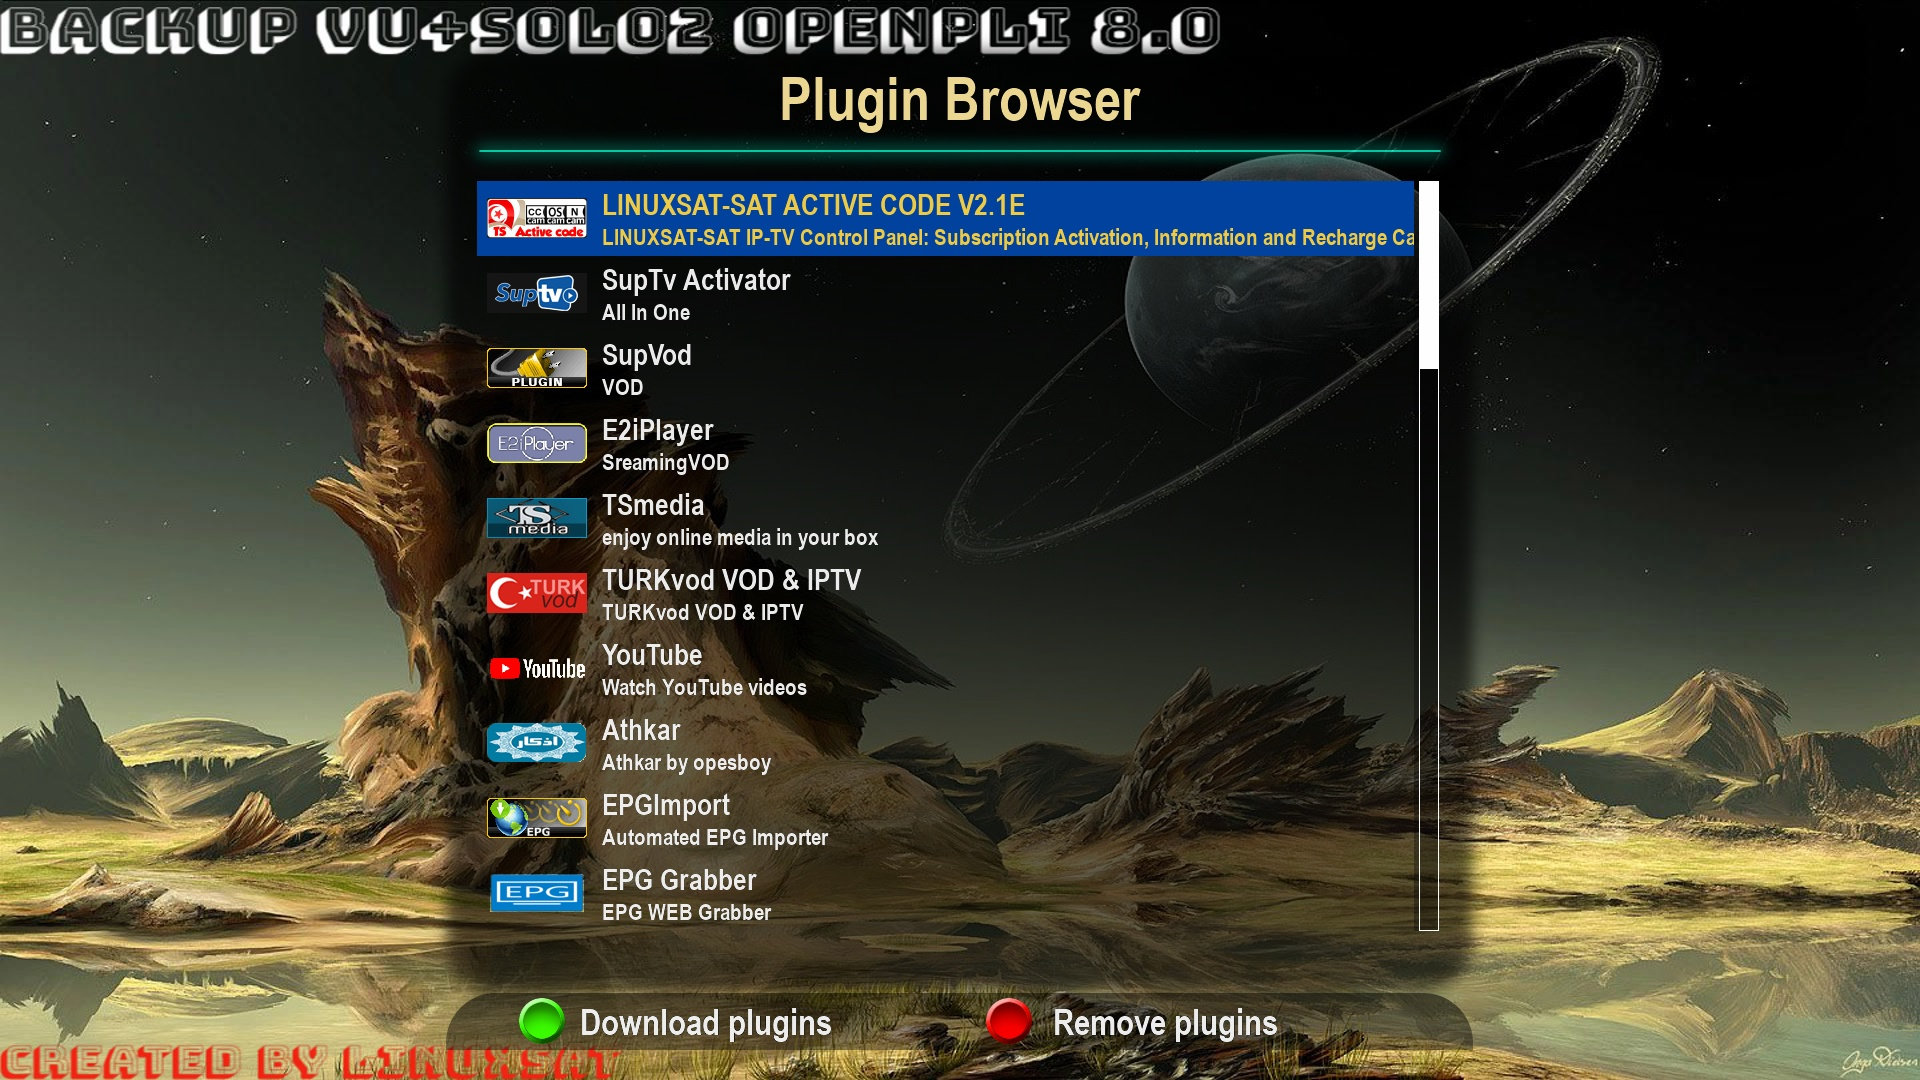The width and height of the screenshot is (1920, 1080).
Task: Open the TSmedia plugin title
Action: (653, 505)
